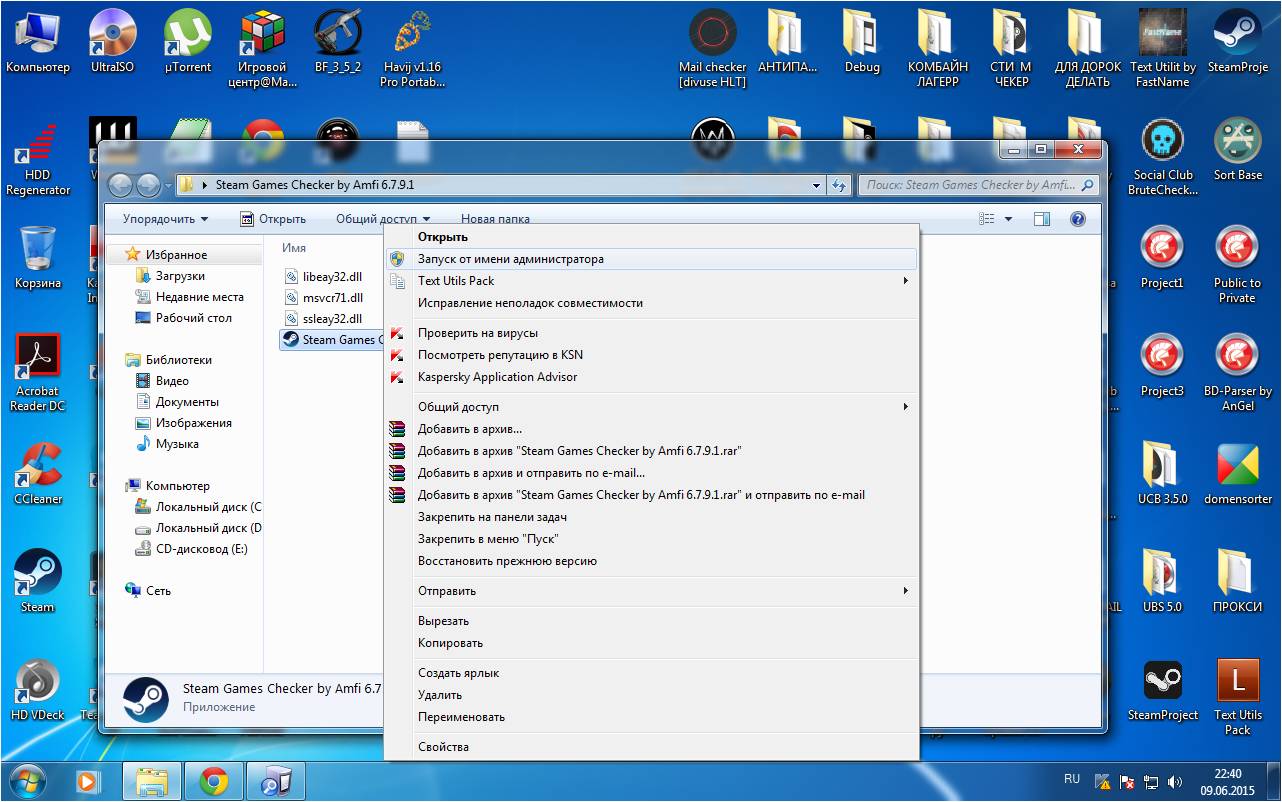Image resolution: width=1282 pixels, height=802 pixels.
Task: Launch µTorrent desktop icon
Action: point(187,42)
